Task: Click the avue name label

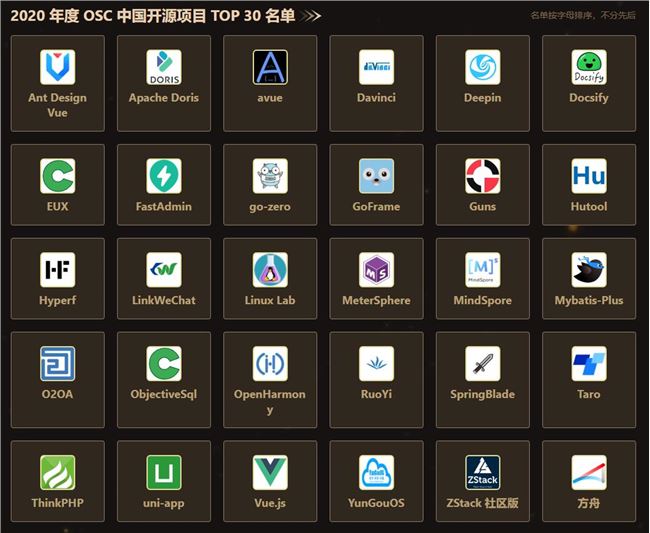Action: (270, 98)
